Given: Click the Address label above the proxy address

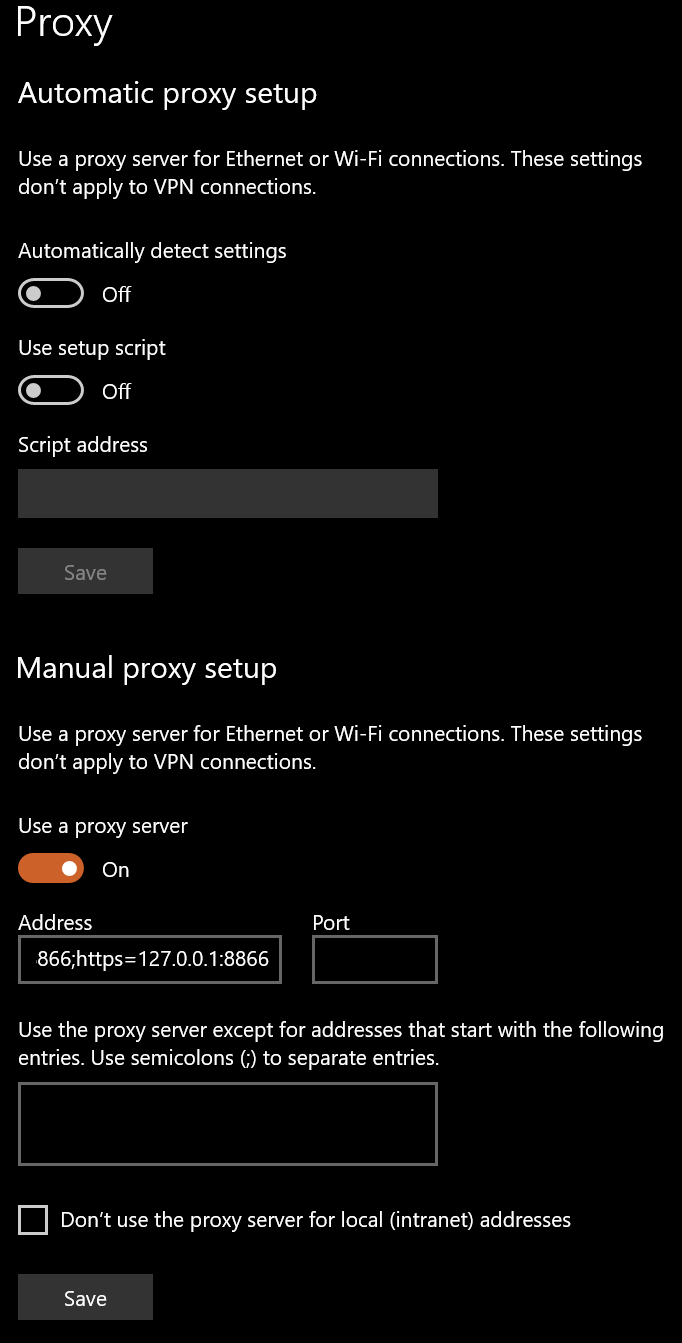Looking at the screenshot, I should click(x=55, y=923).
